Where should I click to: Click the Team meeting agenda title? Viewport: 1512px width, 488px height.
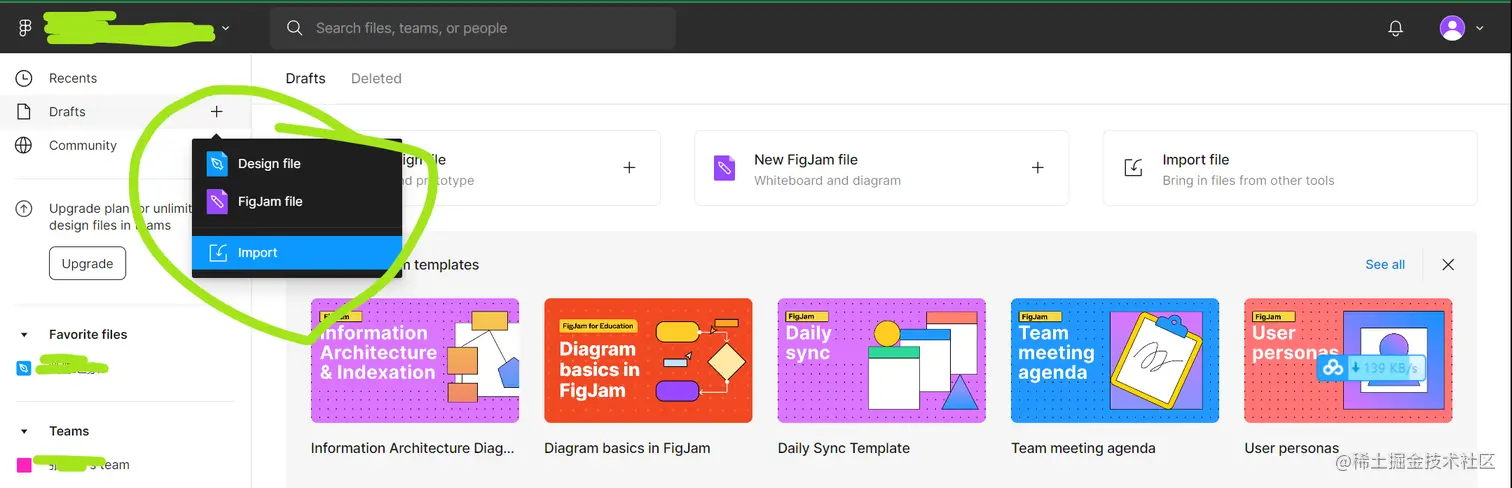pos(1083,448)
